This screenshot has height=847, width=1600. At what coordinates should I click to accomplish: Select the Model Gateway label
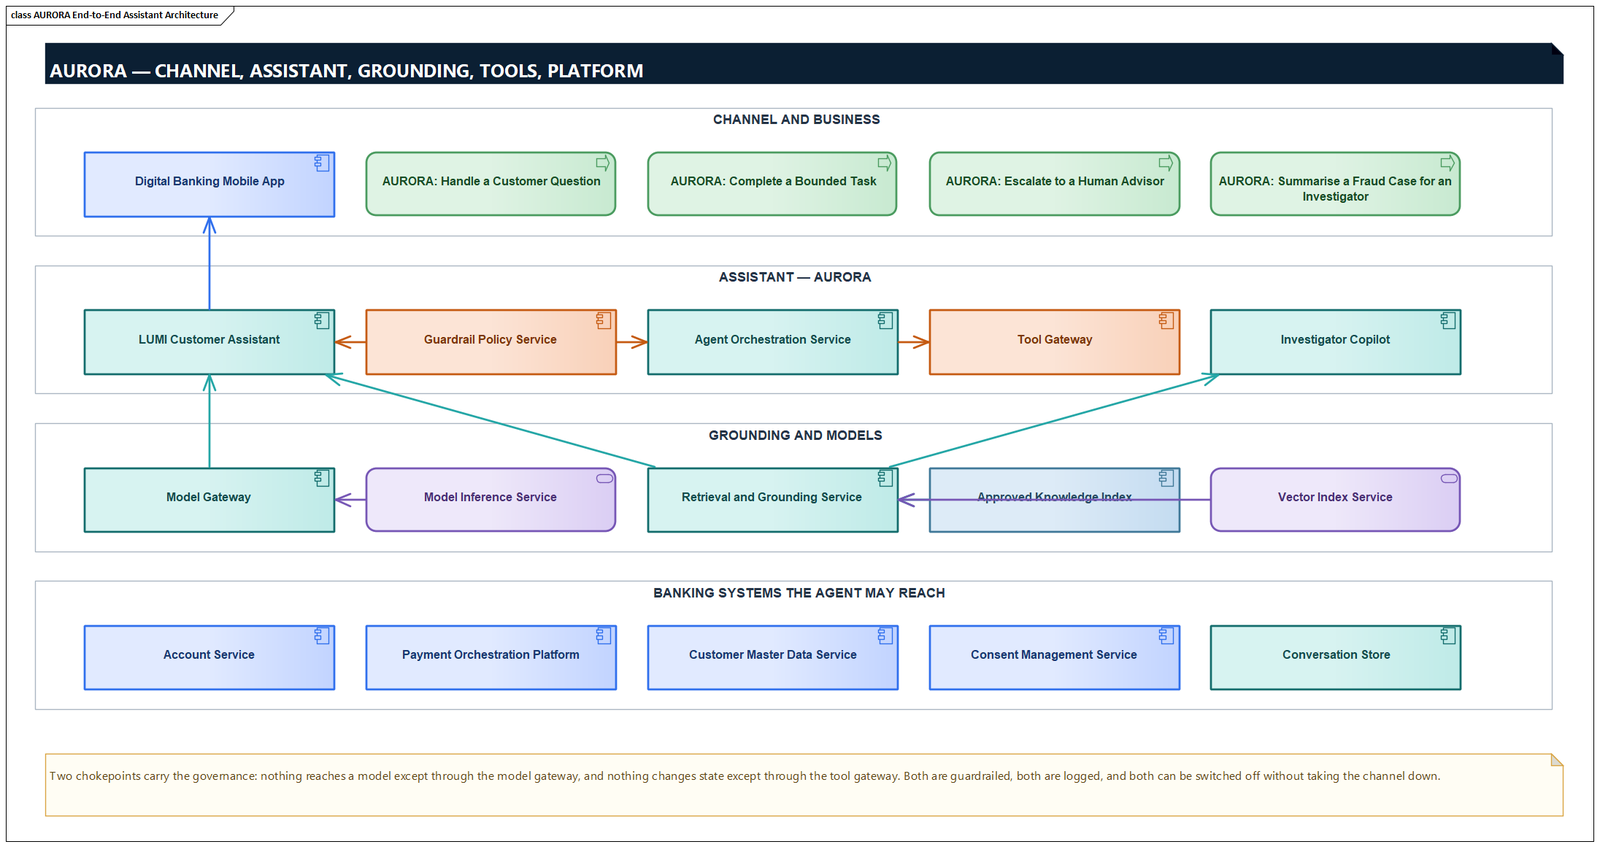click(208, 497)
